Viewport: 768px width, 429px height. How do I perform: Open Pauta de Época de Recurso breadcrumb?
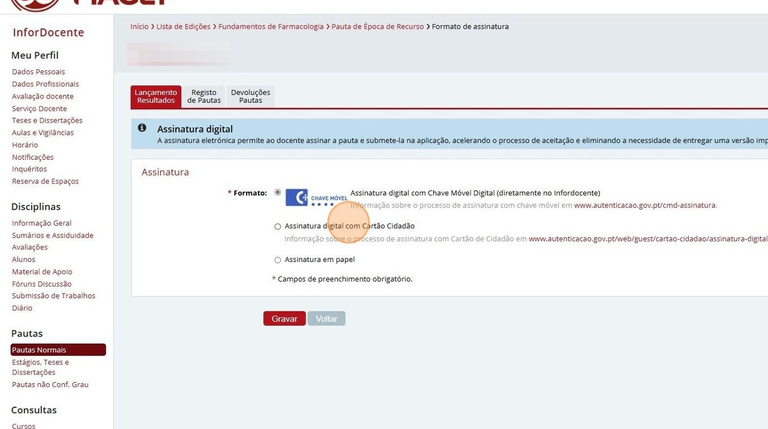pos(377,26)
